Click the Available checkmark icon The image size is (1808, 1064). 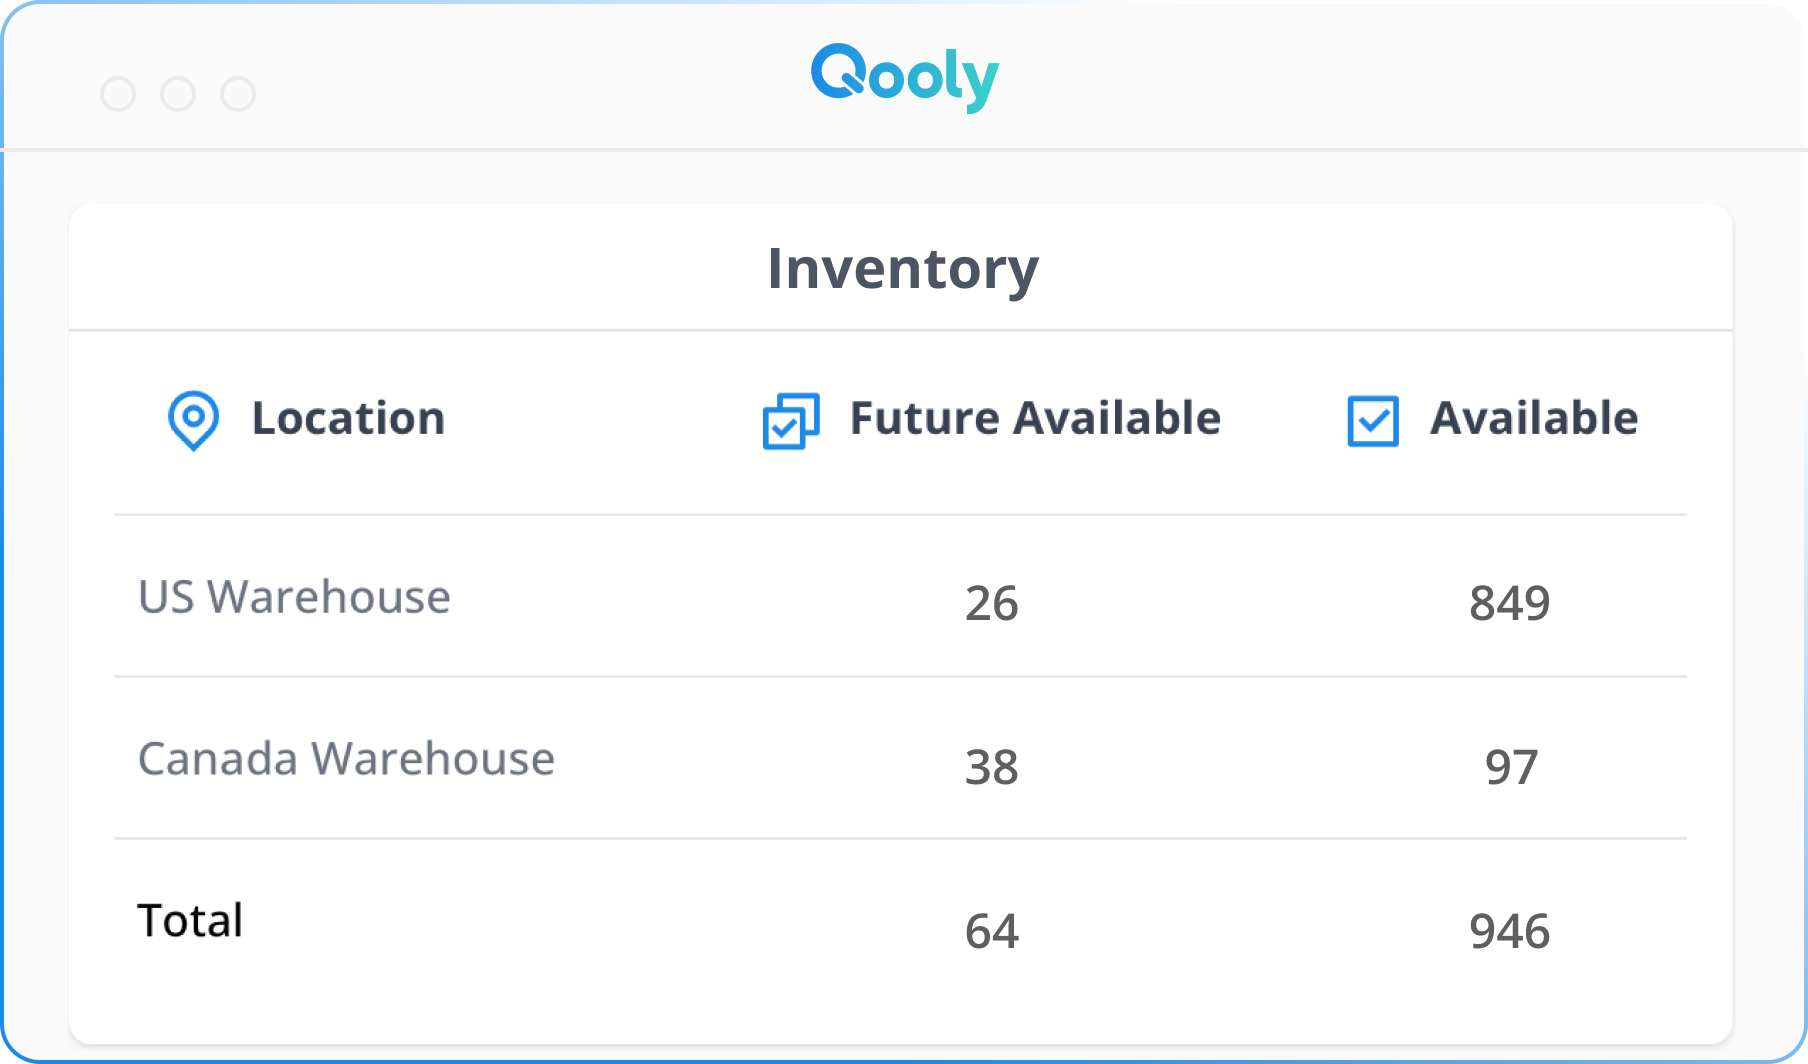pyautogui.click(x=1373, y=420)
